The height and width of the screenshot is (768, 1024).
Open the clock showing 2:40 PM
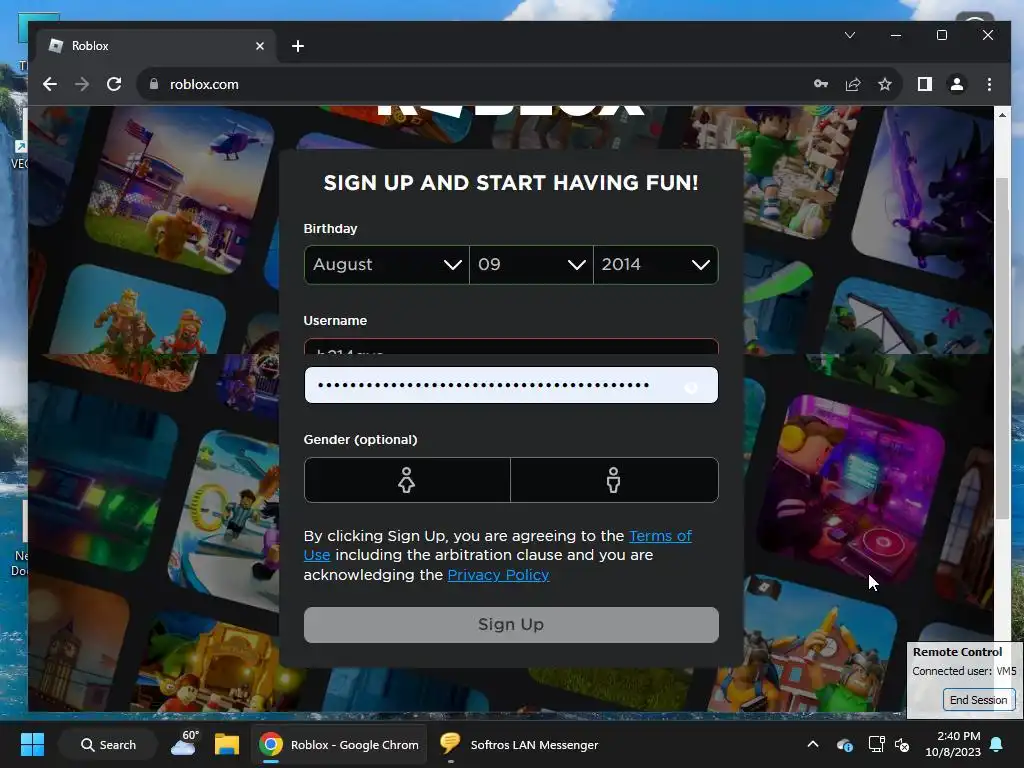pos(953,744)
